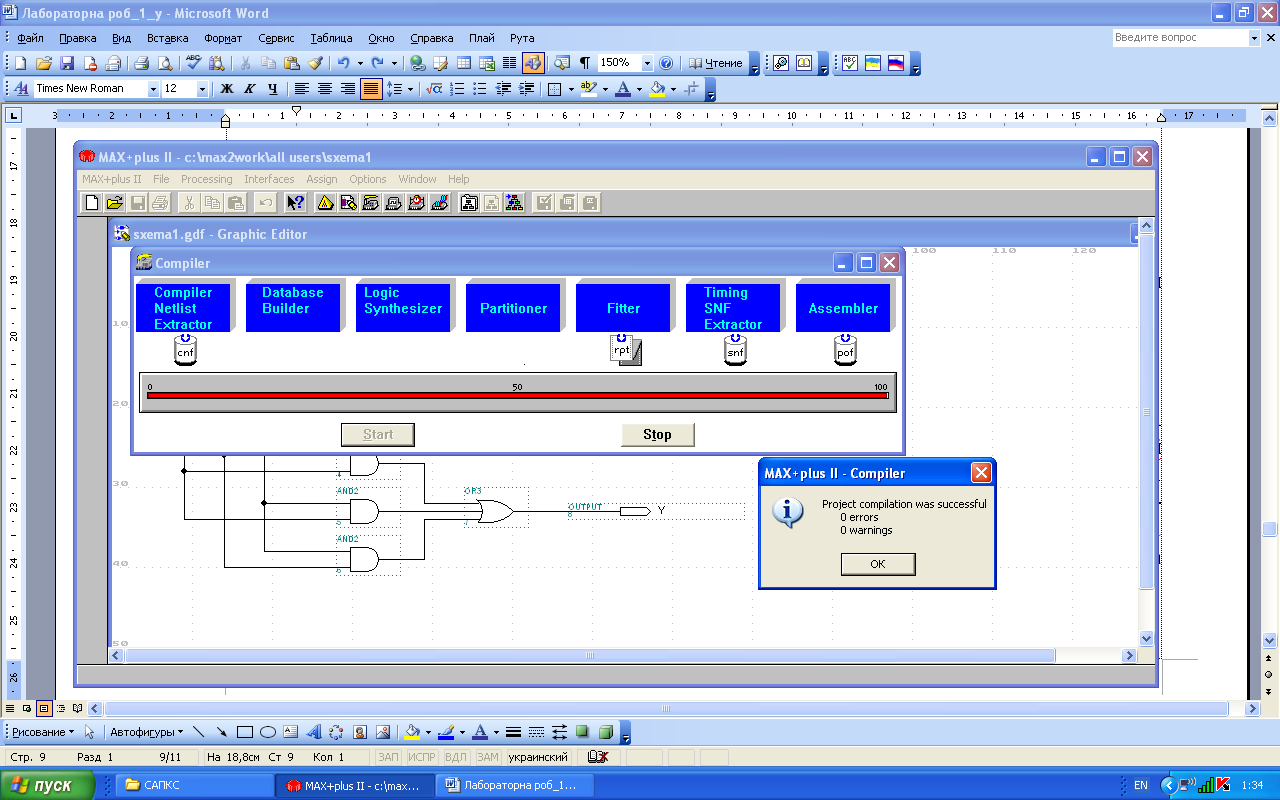Expand the borders dropdown arrow
The height and width of the screenshot is (800, 1280).
[571, 89]
